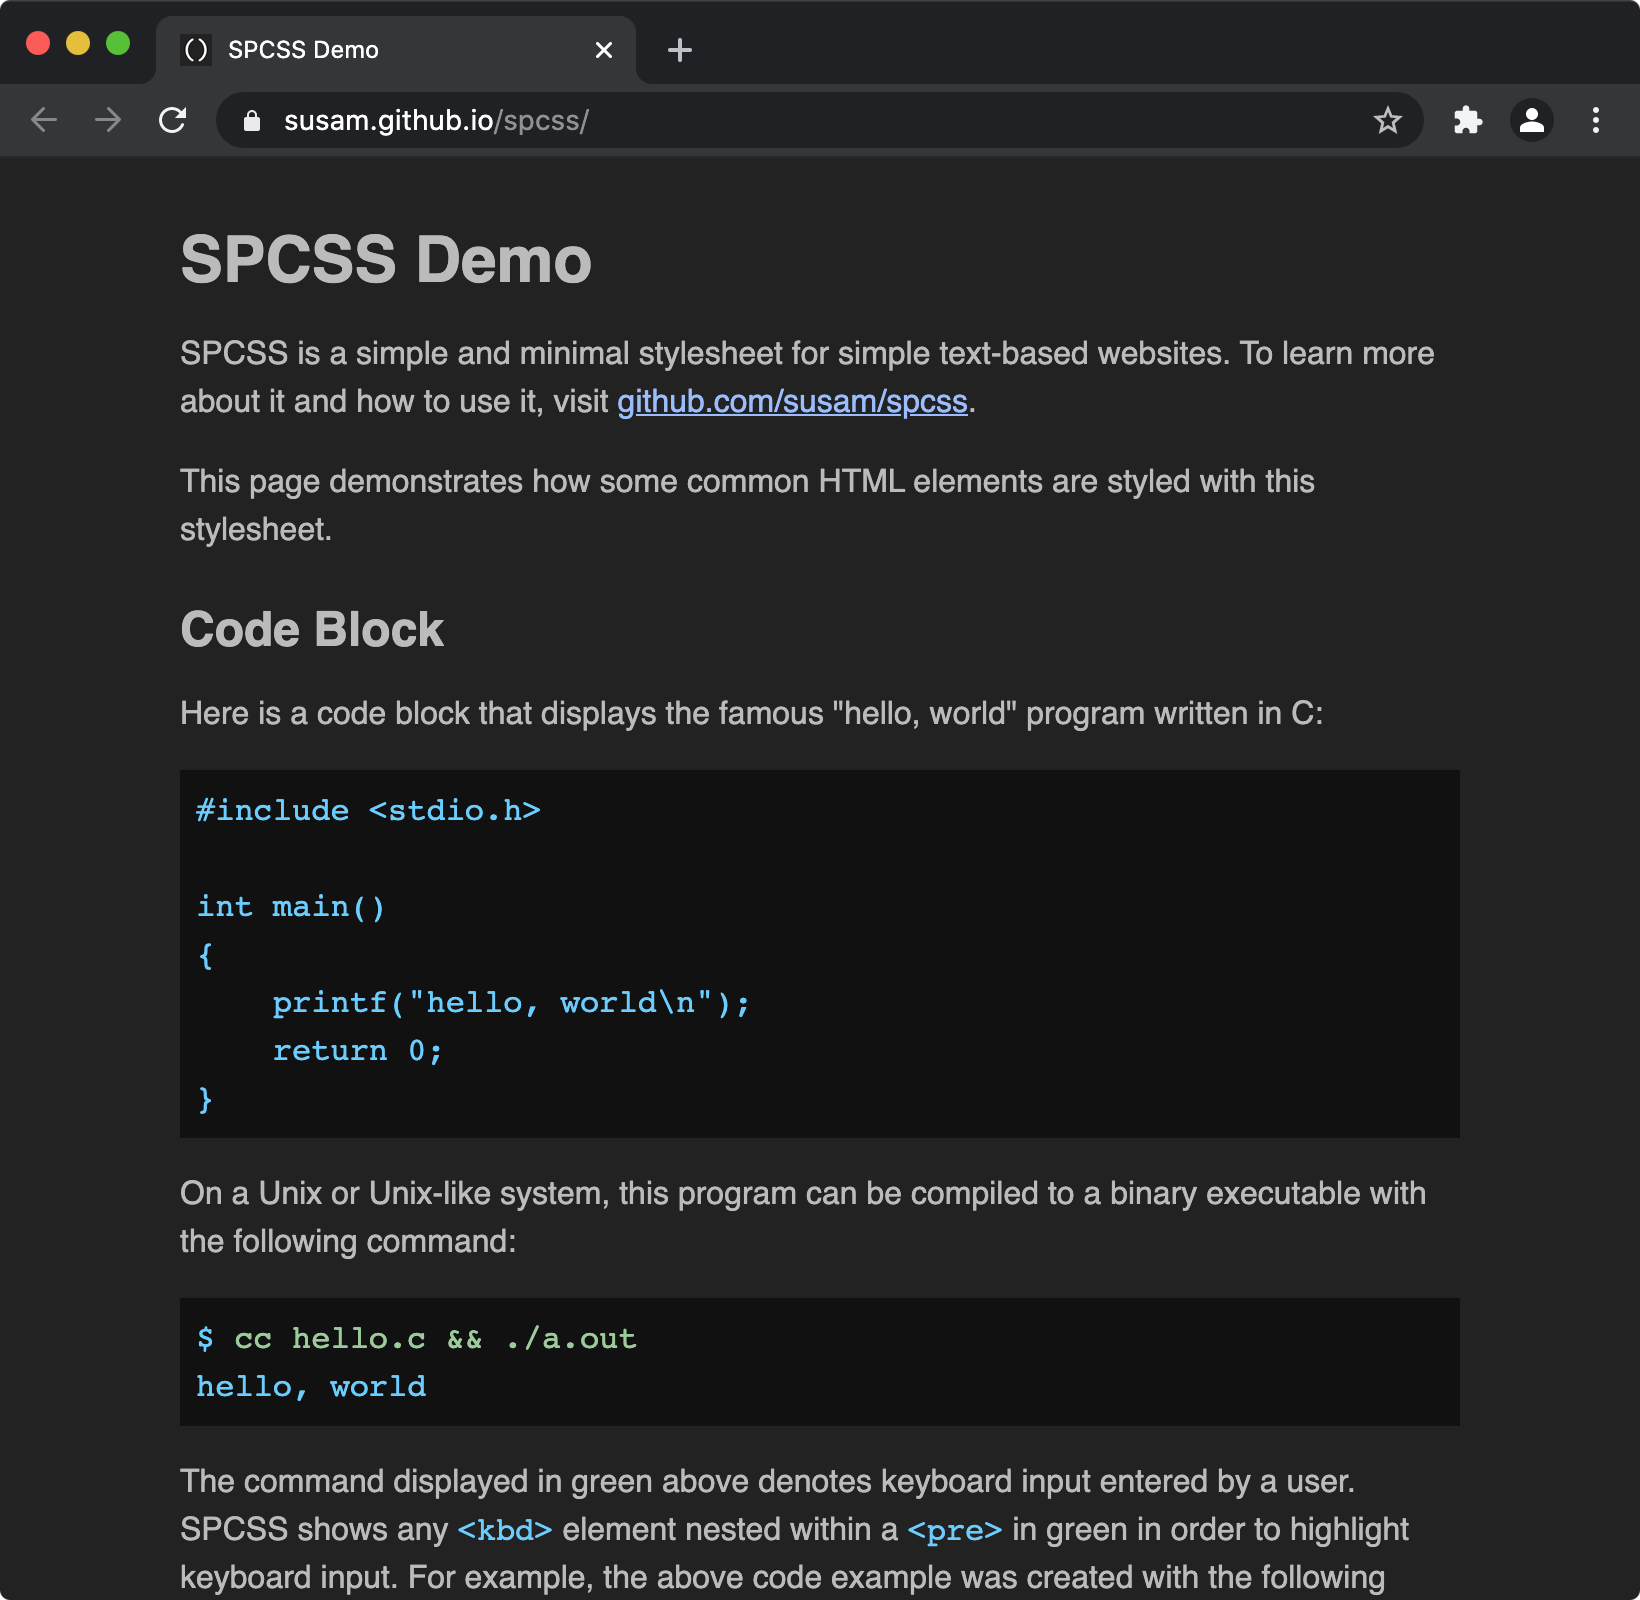Open a new tab with the plus button
The height and width of the screenshot is (1600, 1640).
point(679,50)
